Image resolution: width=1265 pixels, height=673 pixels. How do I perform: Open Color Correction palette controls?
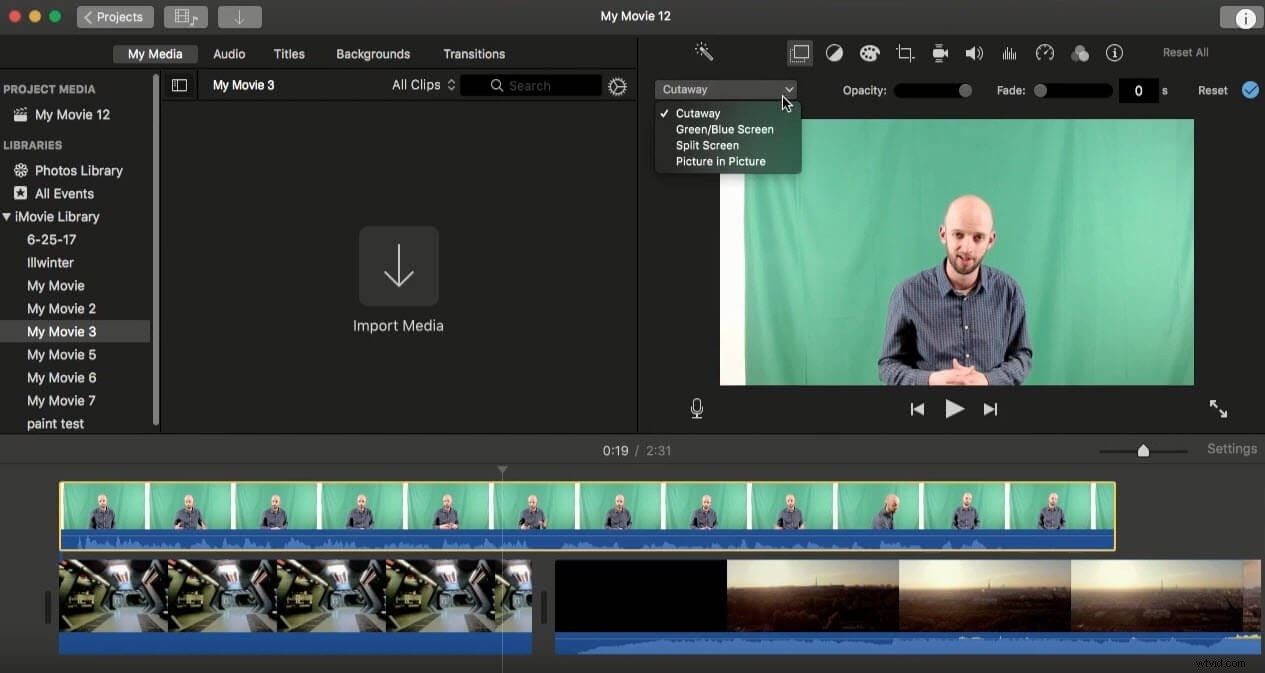tap(870, 52)
